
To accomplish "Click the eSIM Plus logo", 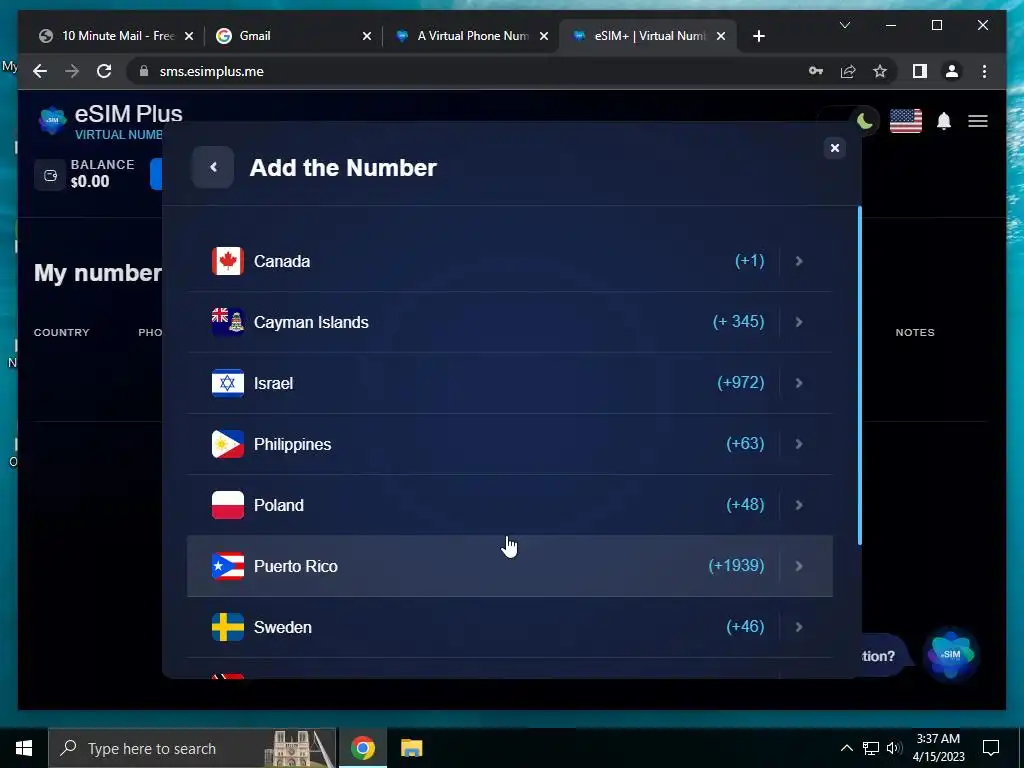I will 52,120.
